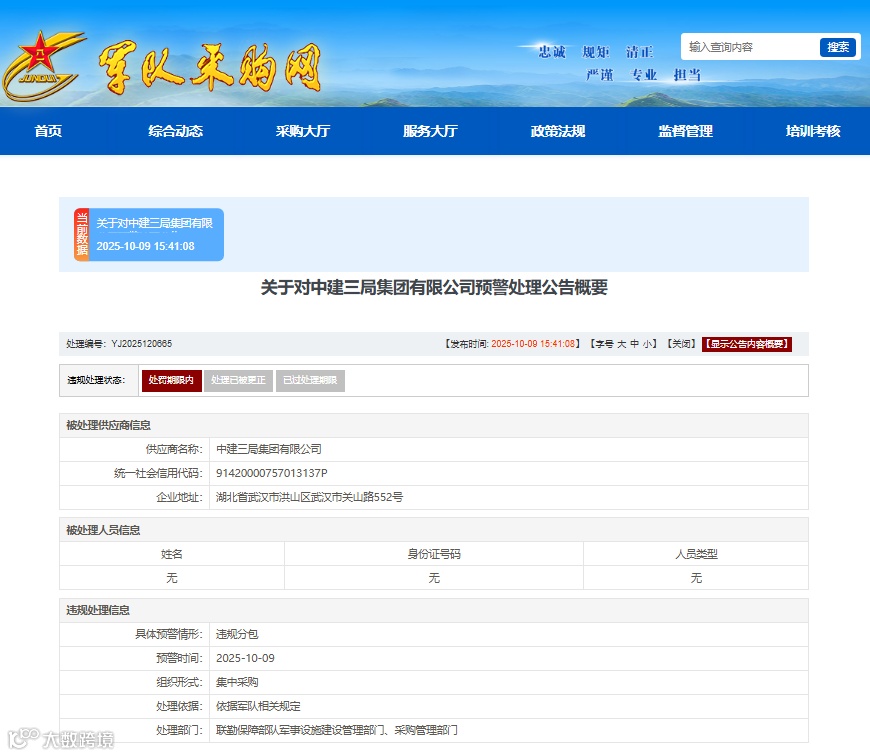Click the handling number YJ2025120665
The height and width of the screenshot is (756, 870).
(141, 344)
